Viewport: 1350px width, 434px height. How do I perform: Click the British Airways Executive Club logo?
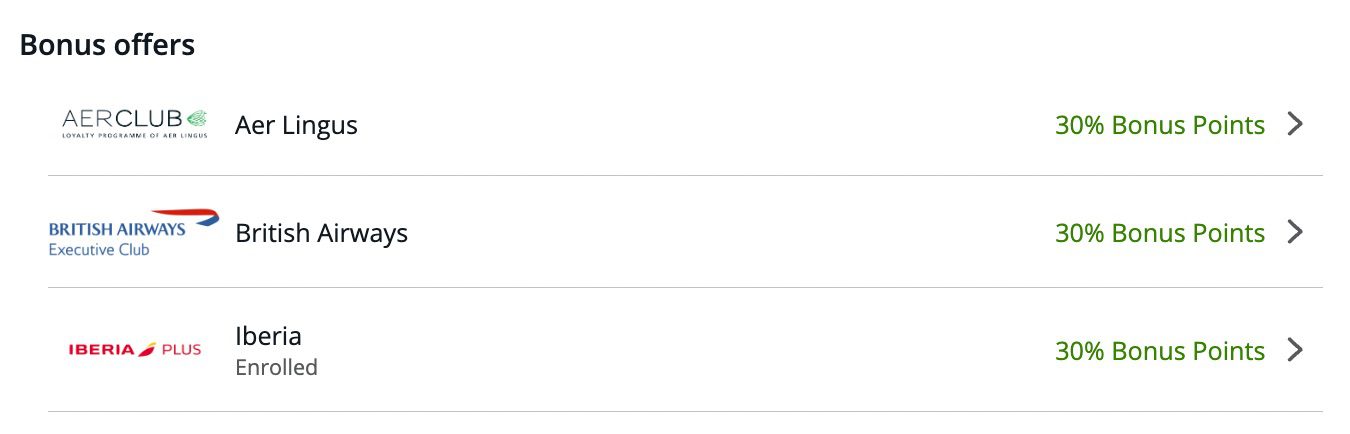coord(133,235)
